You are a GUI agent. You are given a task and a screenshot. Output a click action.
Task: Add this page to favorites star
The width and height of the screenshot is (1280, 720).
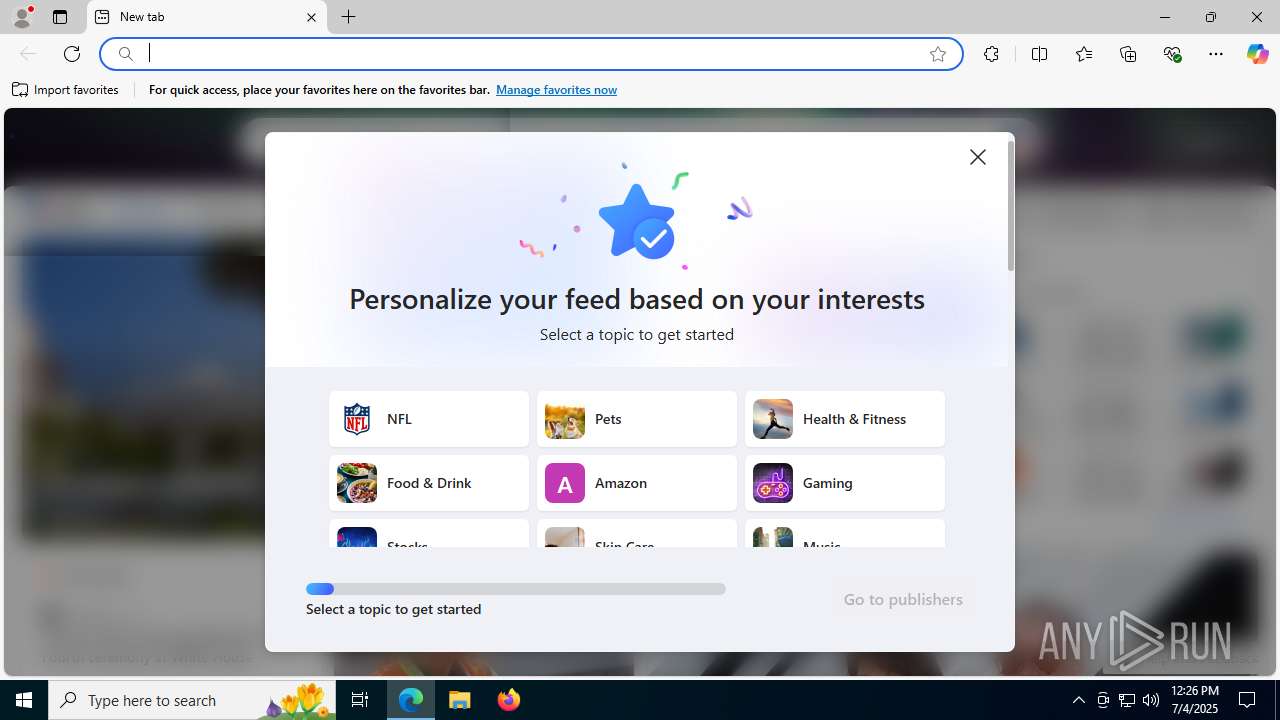point(938,54)
